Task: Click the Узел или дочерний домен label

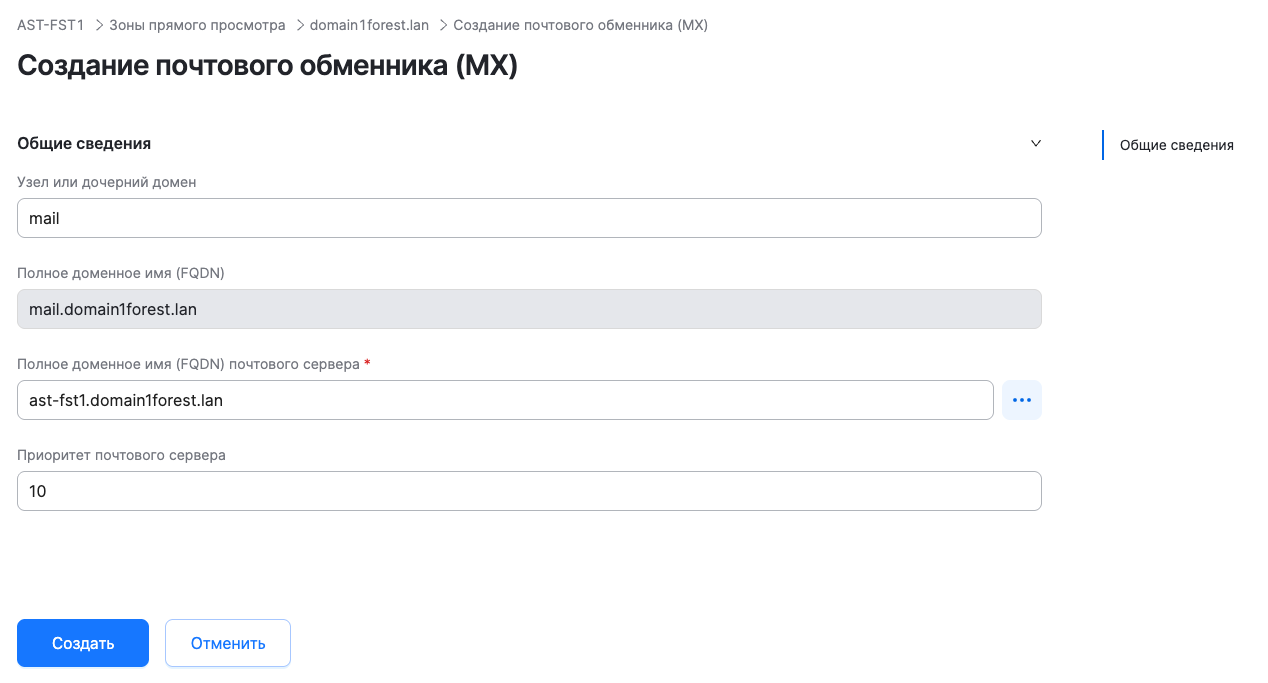Action: pyautogui.click(x=107, y=182)
